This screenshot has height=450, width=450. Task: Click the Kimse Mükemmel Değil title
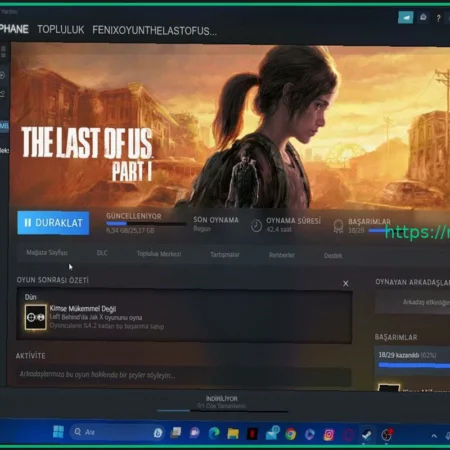(x=83, y=309)
